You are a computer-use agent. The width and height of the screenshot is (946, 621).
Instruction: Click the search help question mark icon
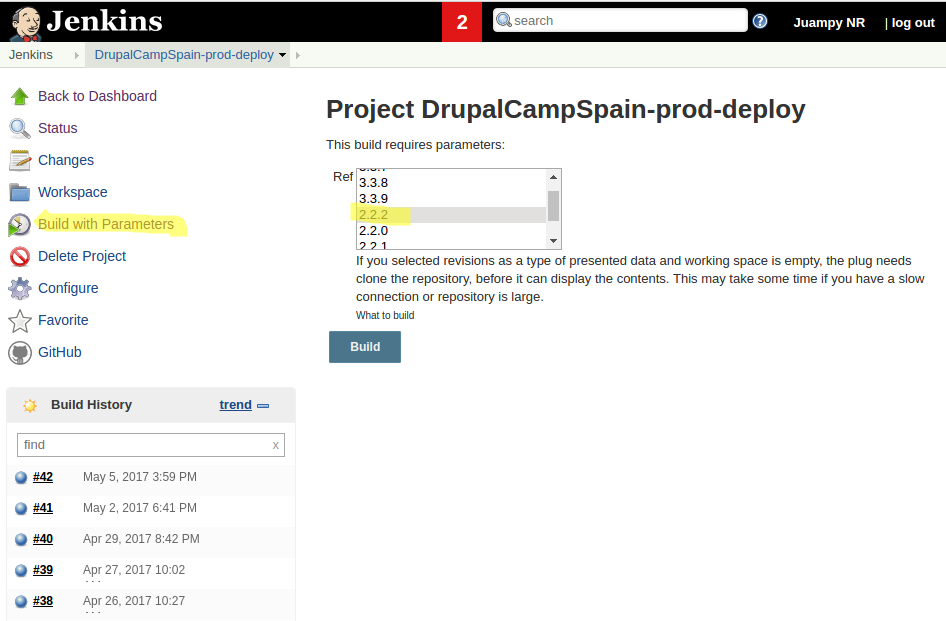pyautogui.click(x=760, y=22)
